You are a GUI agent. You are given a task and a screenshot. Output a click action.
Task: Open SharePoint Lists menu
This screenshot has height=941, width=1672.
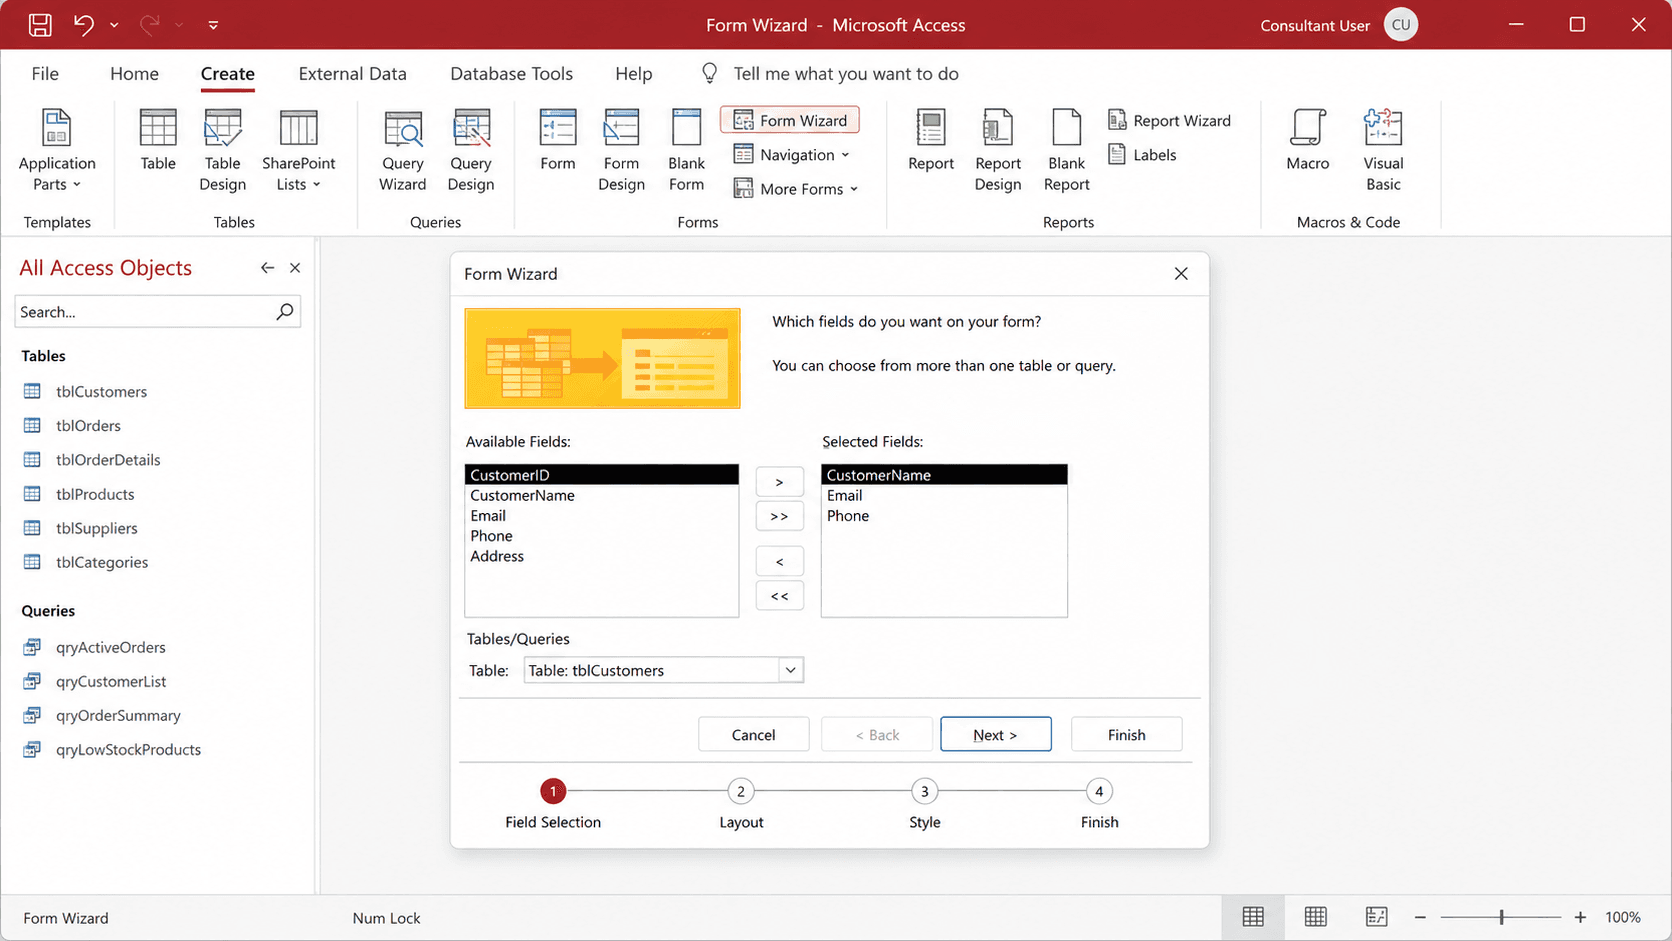(x=298, y=150)
